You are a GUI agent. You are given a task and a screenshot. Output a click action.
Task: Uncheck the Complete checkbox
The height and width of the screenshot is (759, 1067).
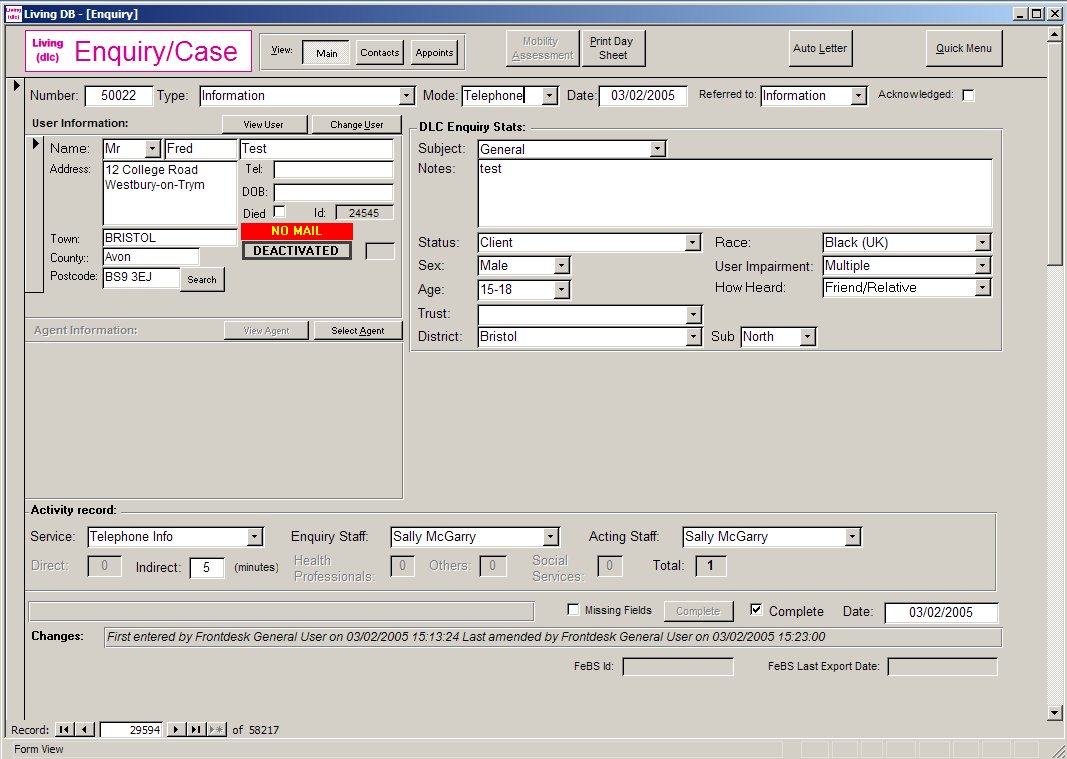click(x=756, y=610)
